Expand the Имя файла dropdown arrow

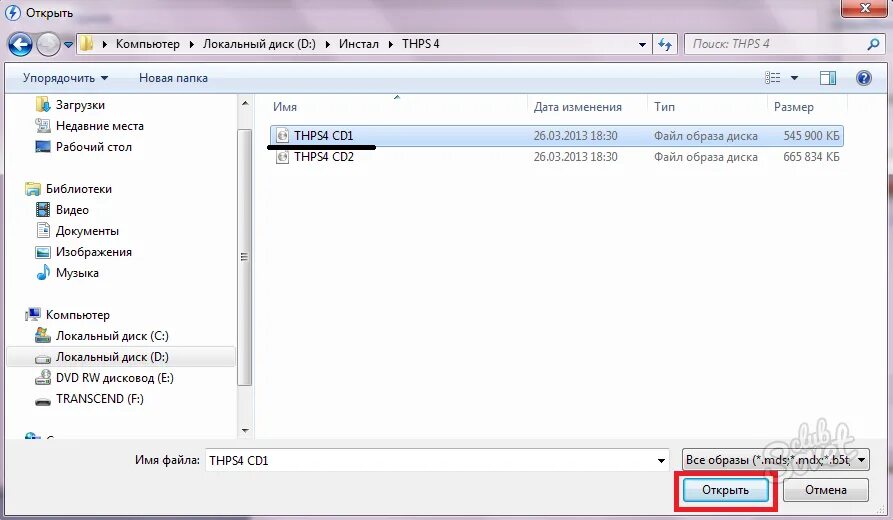click(x=661, y=460)
